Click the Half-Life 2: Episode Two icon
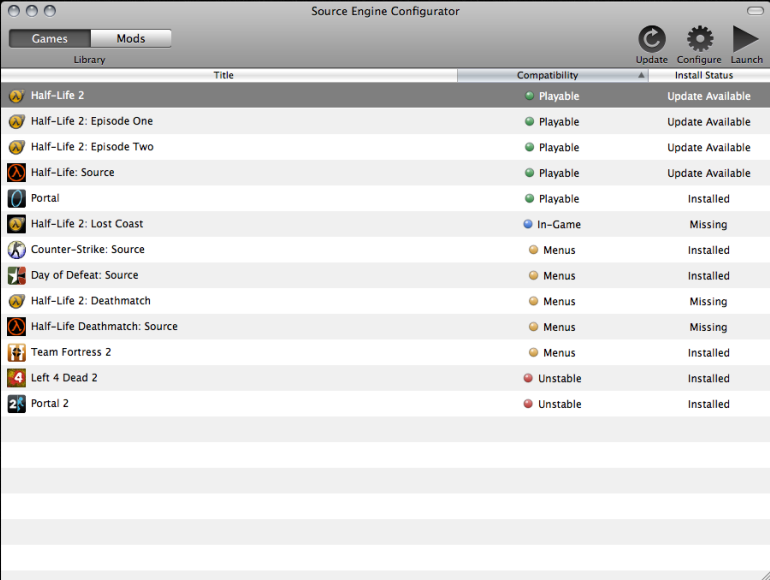770x580 pixels. pos(16,147)
